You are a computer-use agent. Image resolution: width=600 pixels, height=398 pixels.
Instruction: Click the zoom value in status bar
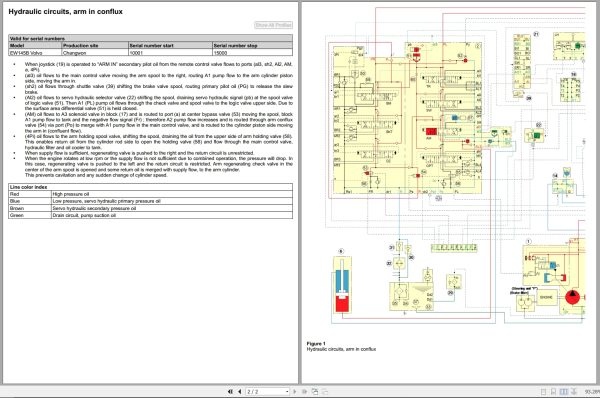click(x=592, y=391)
